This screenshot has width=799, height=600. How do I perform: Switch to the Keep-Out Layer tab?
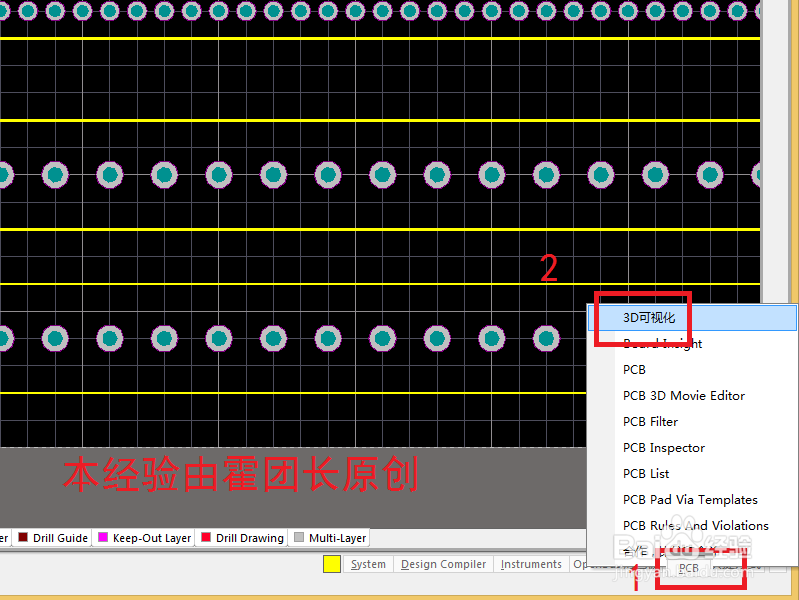pos(144,538)
